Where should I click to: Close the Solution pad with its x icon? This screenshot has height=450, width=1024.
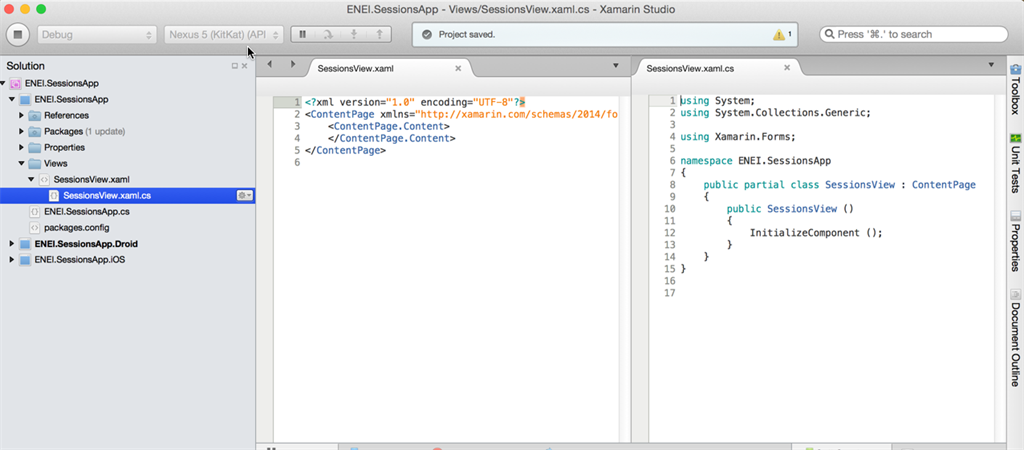click(x=245, y=66)
